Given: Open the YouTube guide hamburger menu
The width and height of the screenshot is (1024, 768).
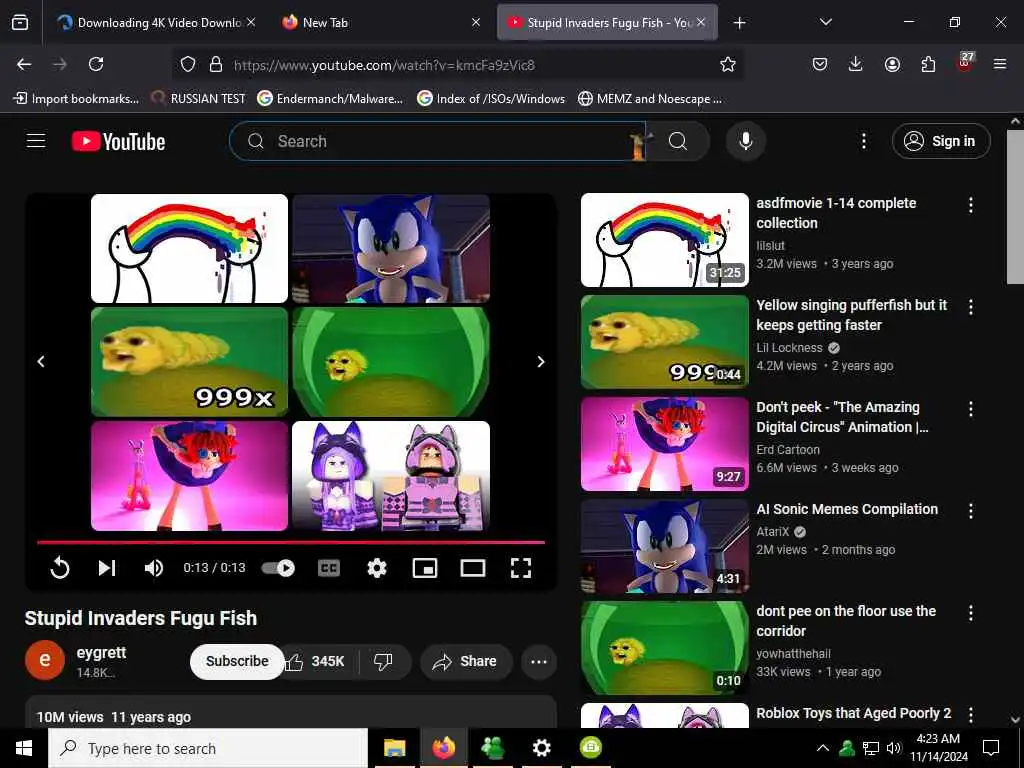Looking at the screenshot, I should (36, 141).
